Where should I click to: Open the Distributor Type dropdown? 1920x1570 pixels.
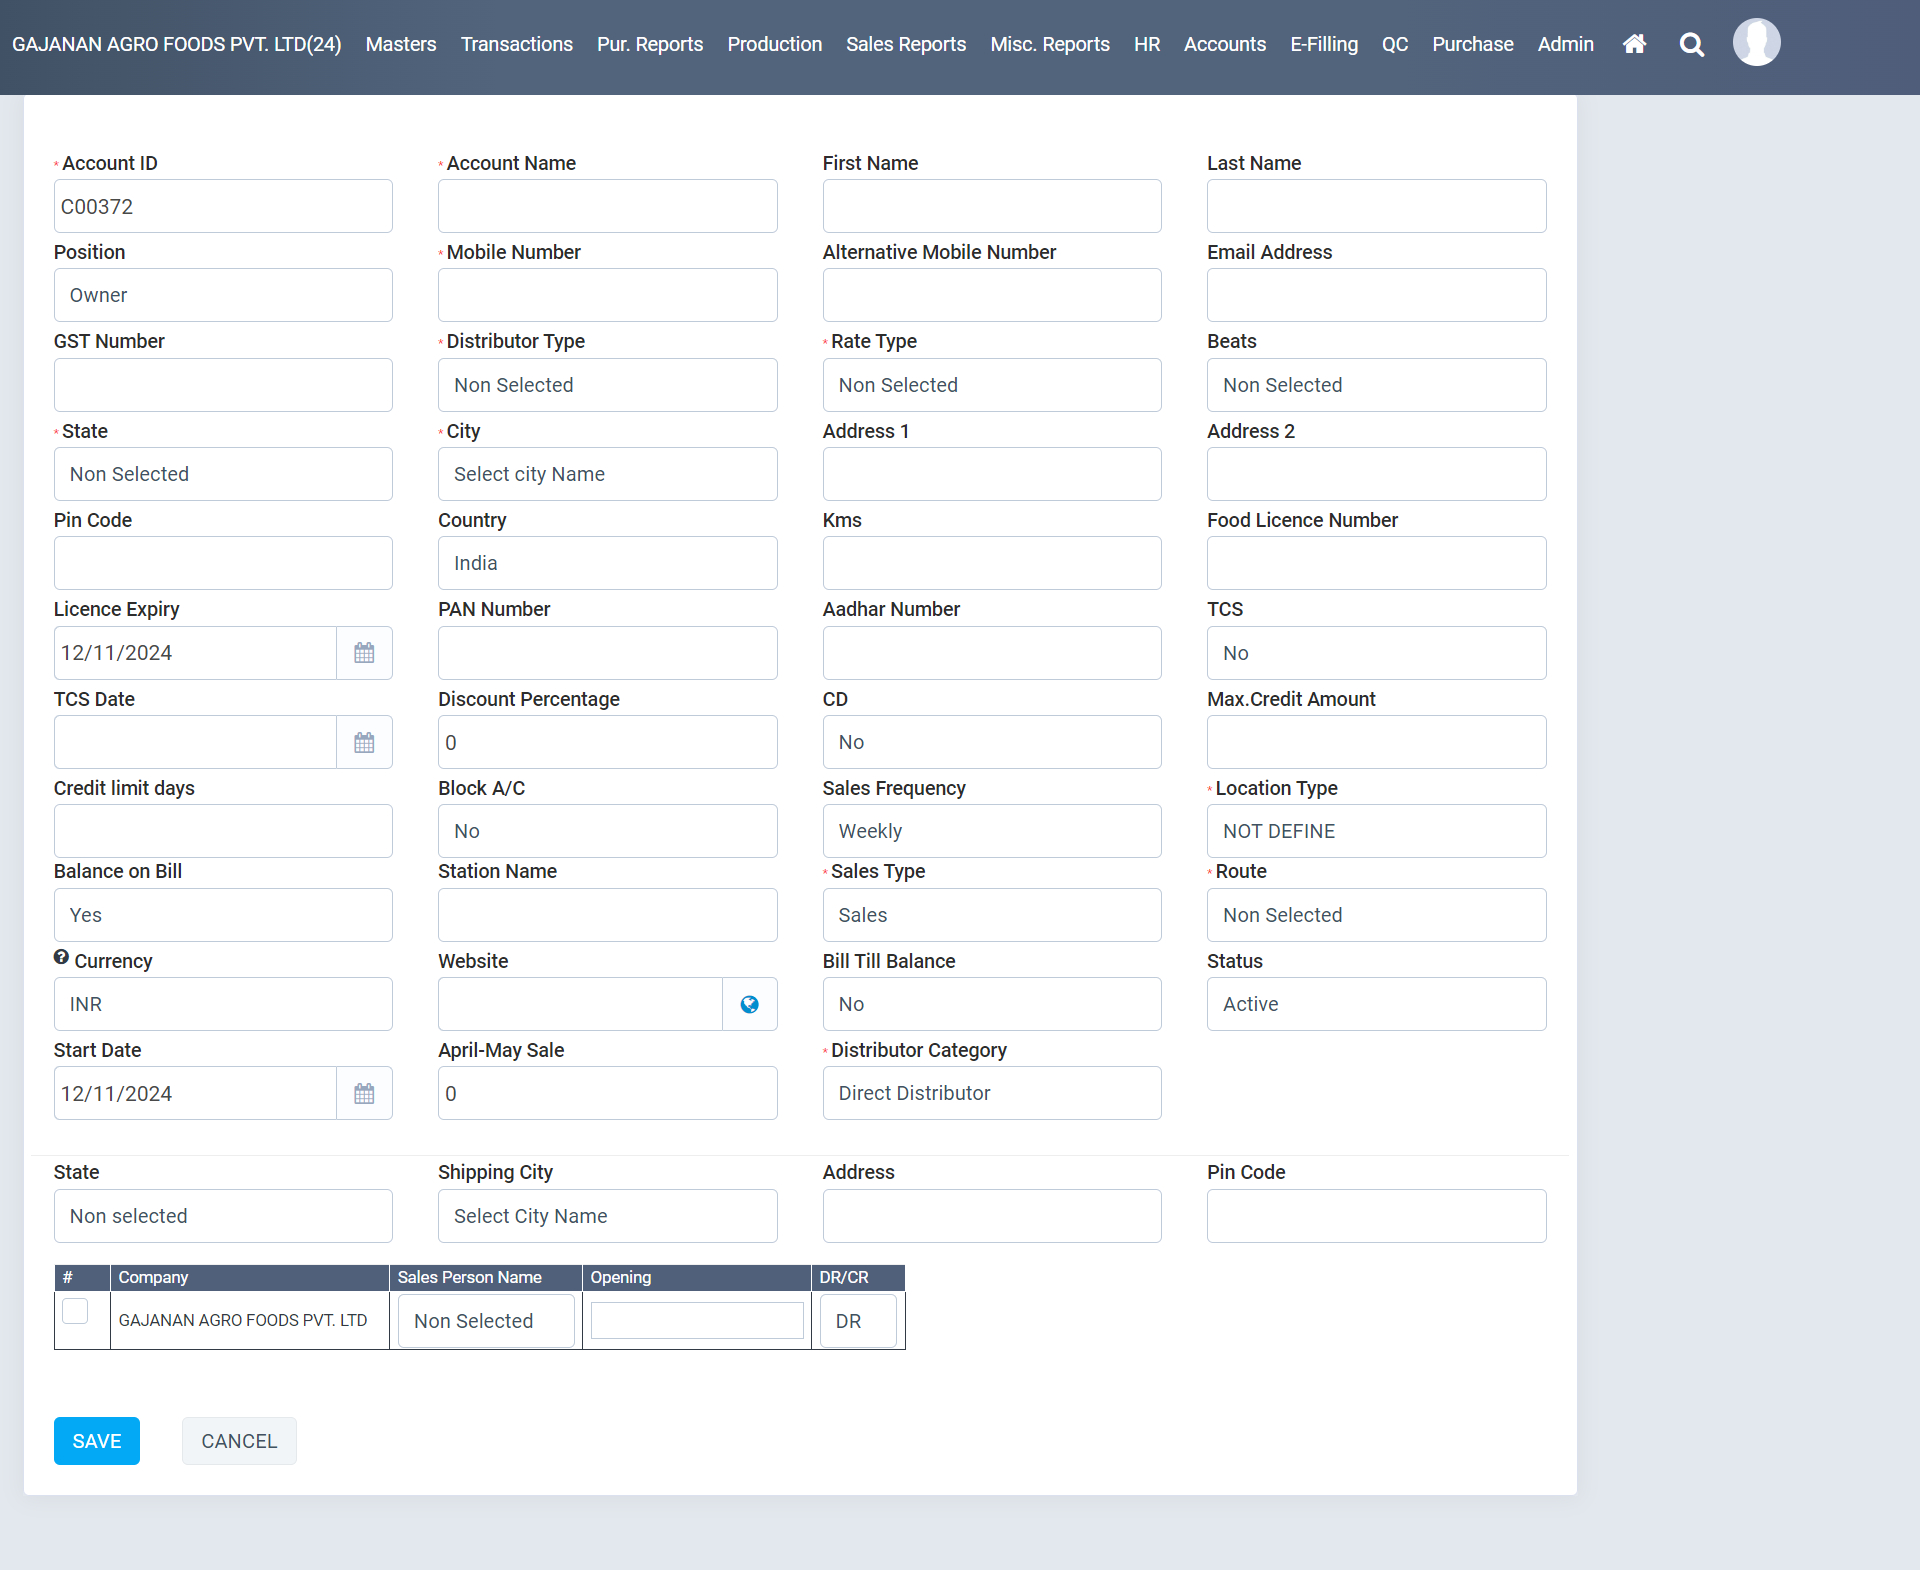pyautogui.click(x=607, y=386)
